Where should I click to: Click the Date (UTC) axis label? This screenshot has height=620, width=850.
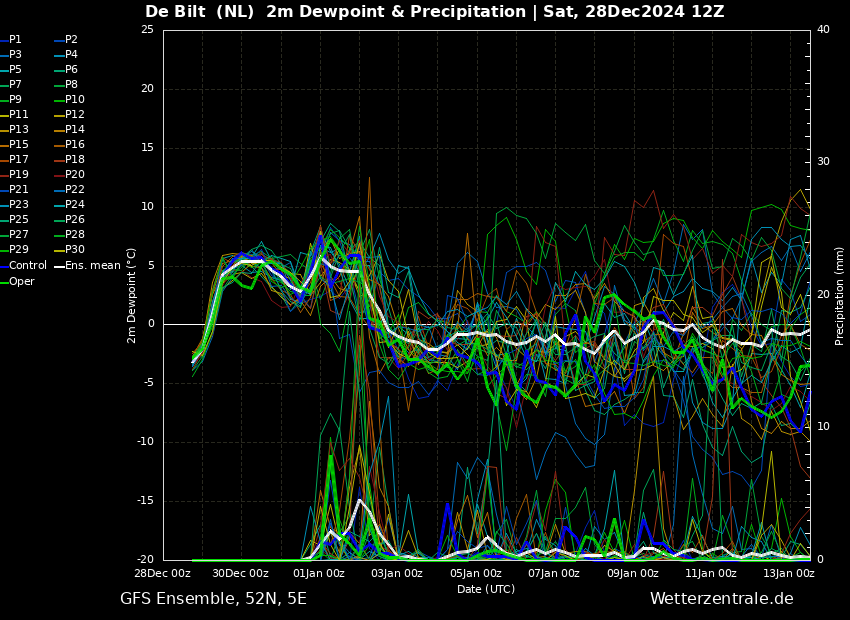[486, 589]
